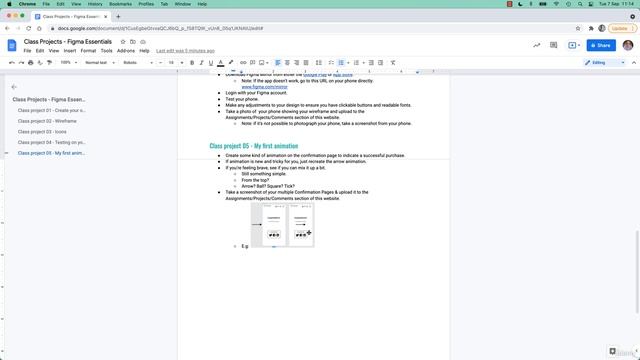The image size is (640, 360).
Task: Toggle the Numbered list button
Action: (x=356, y=62)
